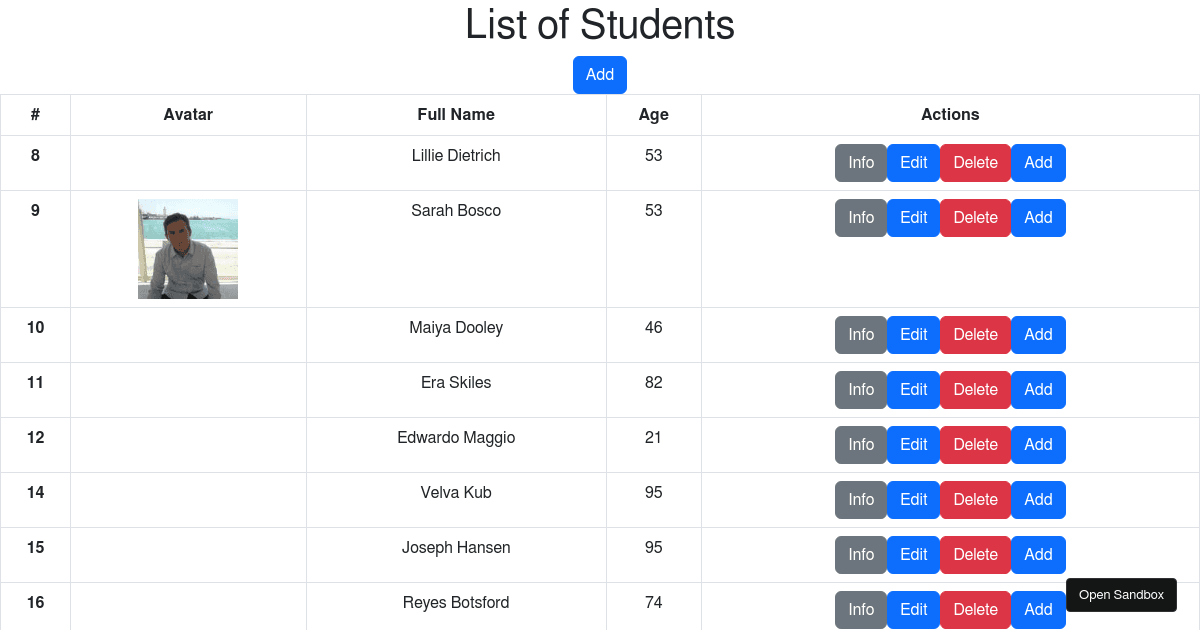Select the Actions column header
The image size is (1200, 630).
950,114
